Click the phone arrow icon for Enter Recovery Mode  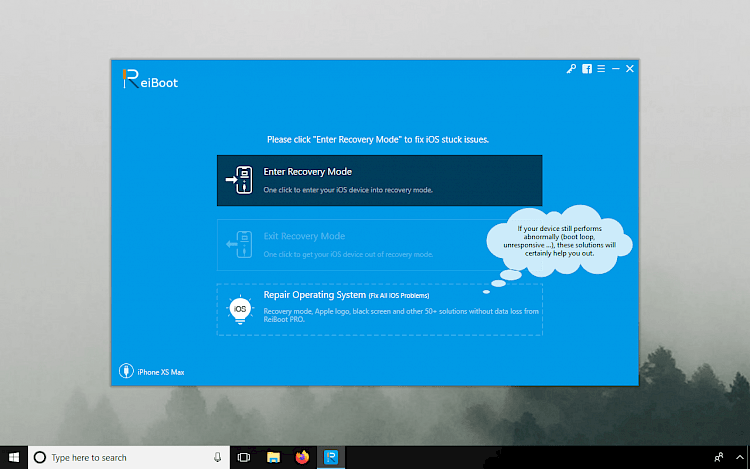[239, 180]
